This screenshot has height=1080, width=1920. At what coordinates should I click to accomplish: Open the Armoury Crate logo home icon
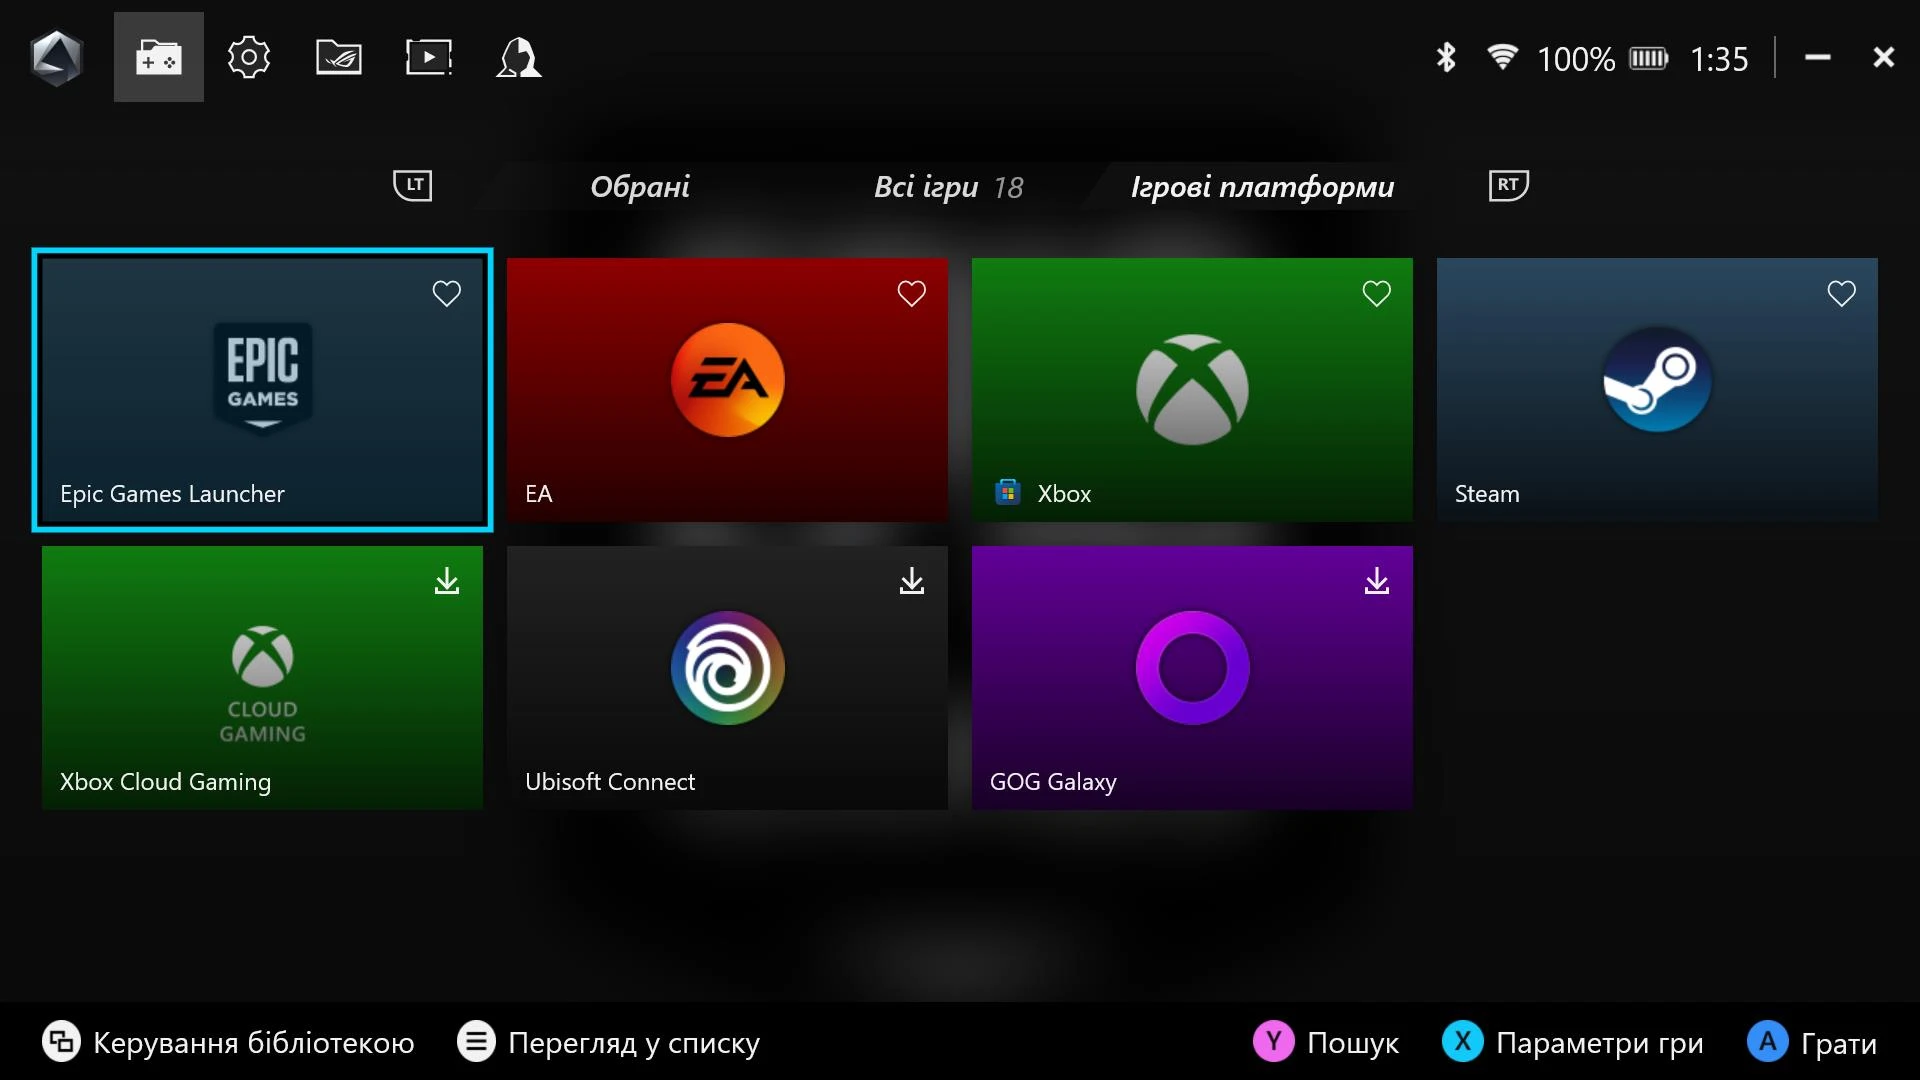pyautogui.click(x=56, y=58)
